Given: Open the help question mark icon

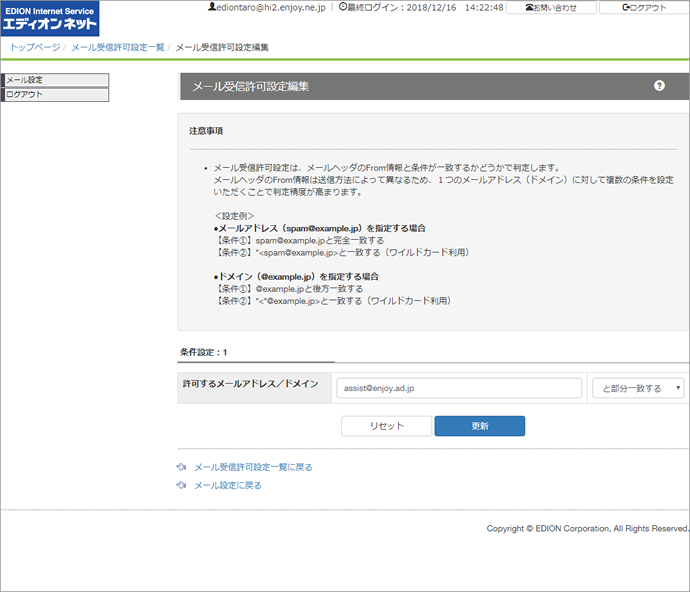Looking at the screenshot, I should click(659, 86).
